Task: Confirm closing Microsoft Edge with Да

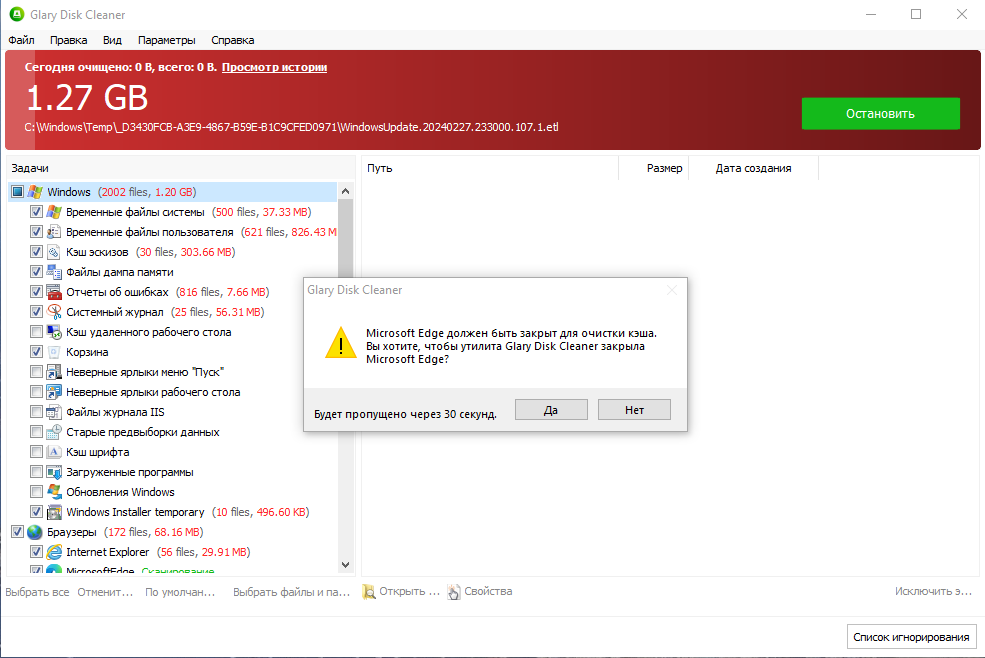Action: (551, 409)
